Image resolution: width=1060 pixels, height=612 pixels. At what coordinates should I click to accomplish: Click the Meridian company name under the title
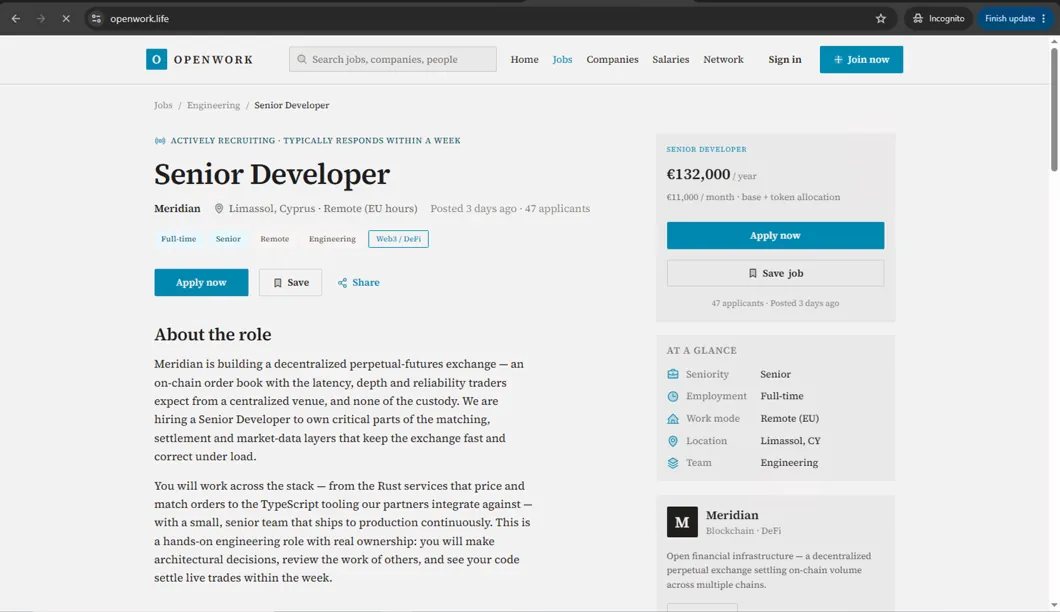(x=177, y=208)
